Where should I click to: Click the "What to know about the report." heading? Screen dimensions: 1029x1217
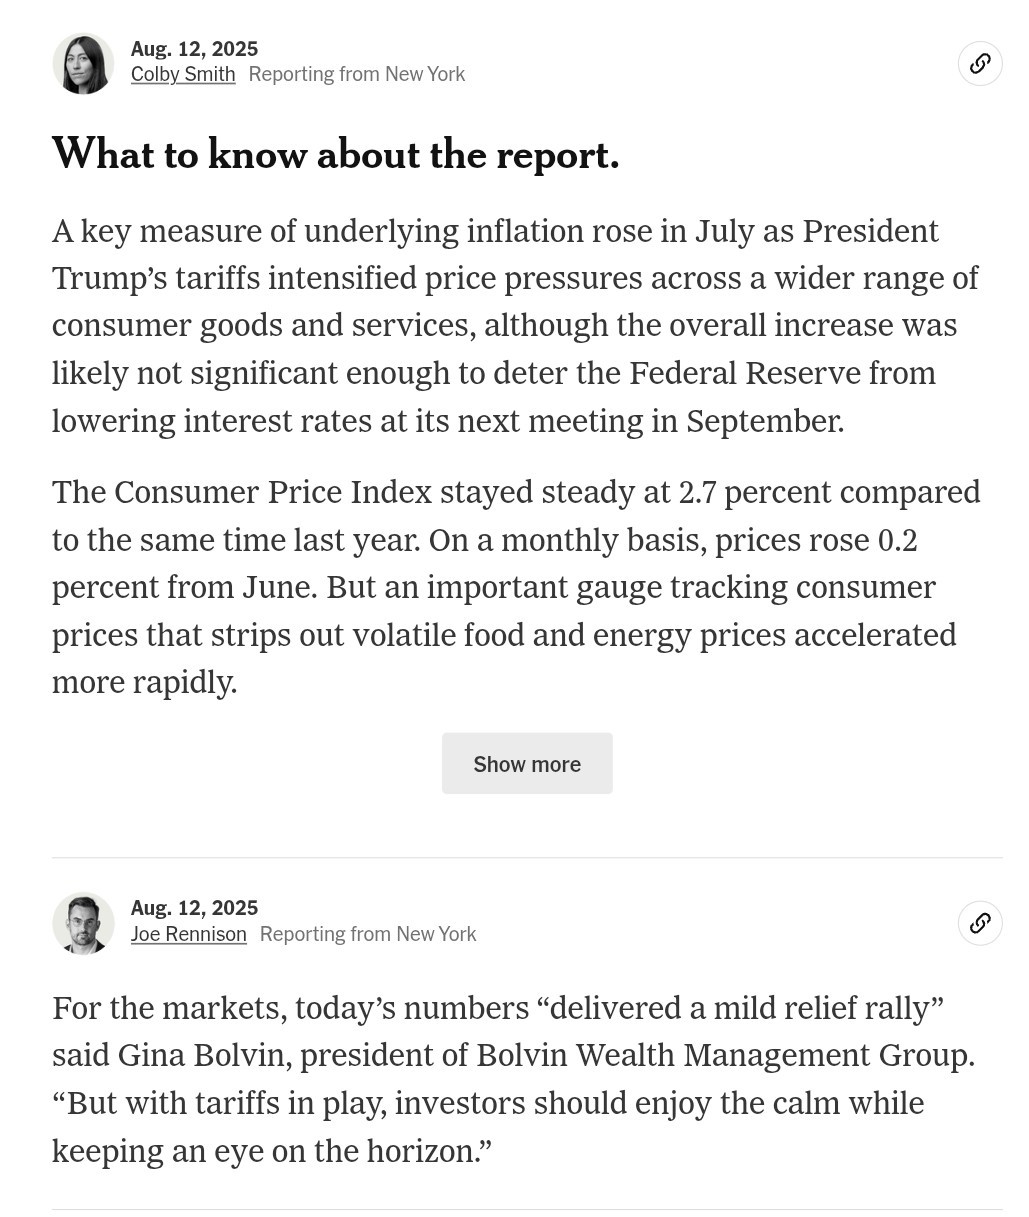tap(336, 155)
